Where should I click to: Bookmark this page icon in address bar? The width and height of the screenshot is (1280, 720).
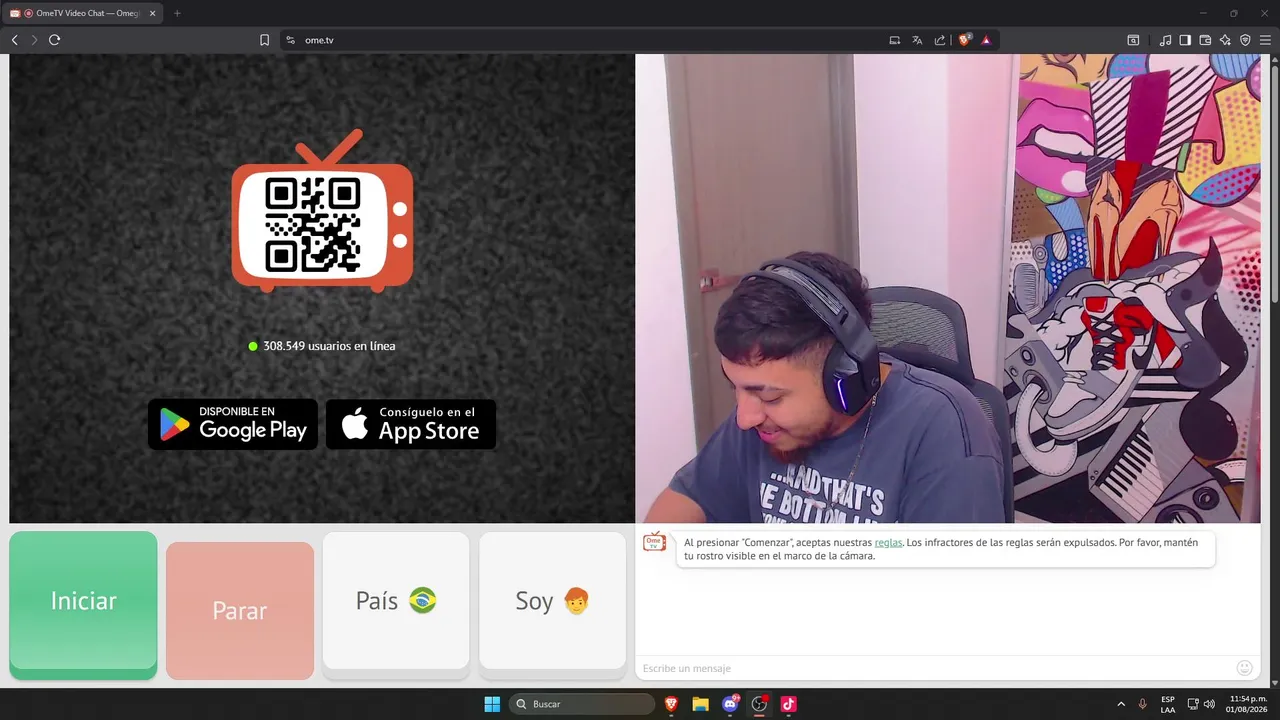[265, 40]
